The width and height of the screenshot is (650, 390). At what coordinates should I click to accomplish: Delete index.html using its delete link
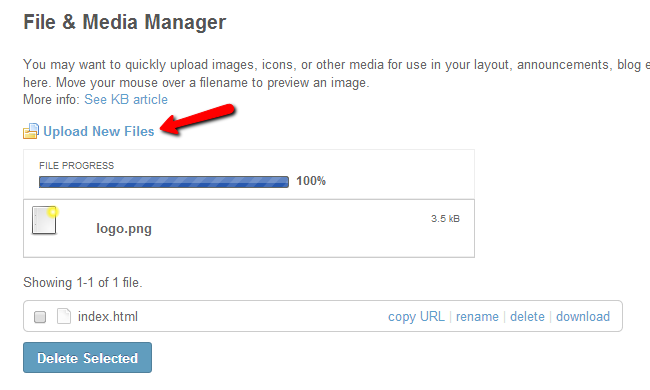[527, 317]
